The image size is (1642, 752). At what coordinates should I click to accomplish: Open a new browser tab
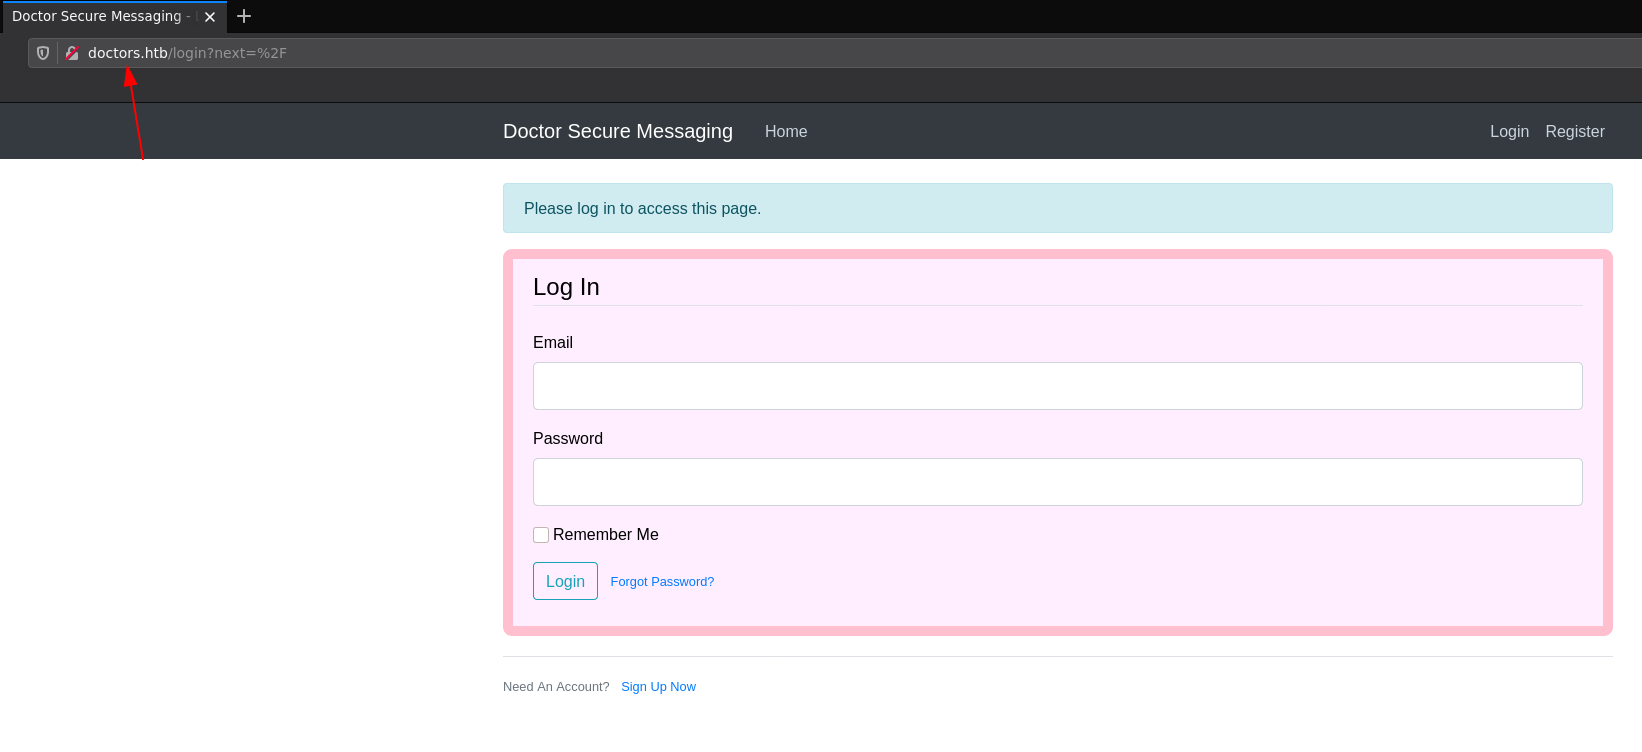tap(244, 16)
